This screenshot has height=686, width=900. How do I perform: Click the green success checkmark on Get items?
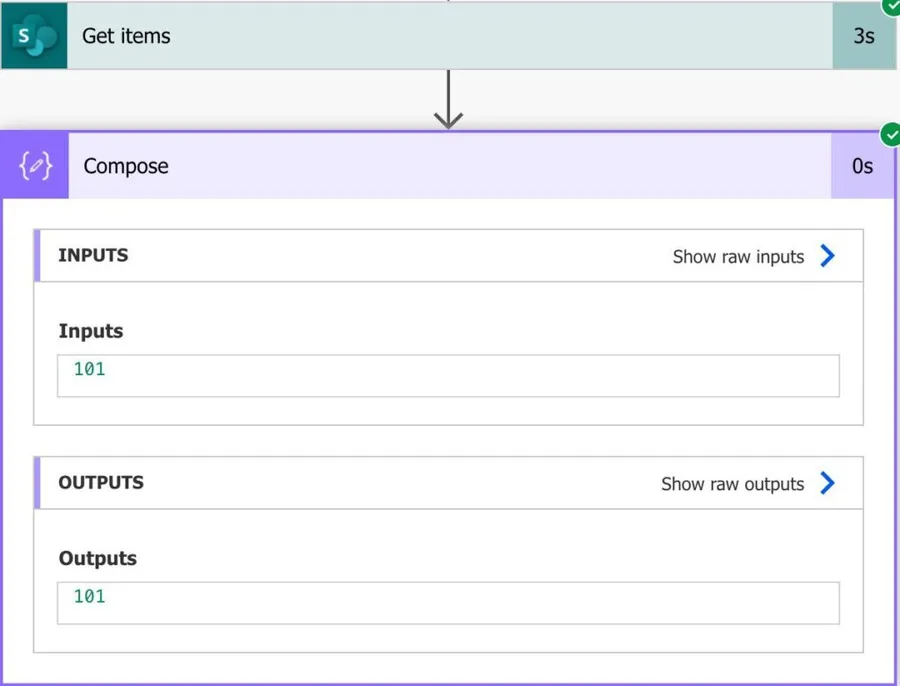click(890, 5)
